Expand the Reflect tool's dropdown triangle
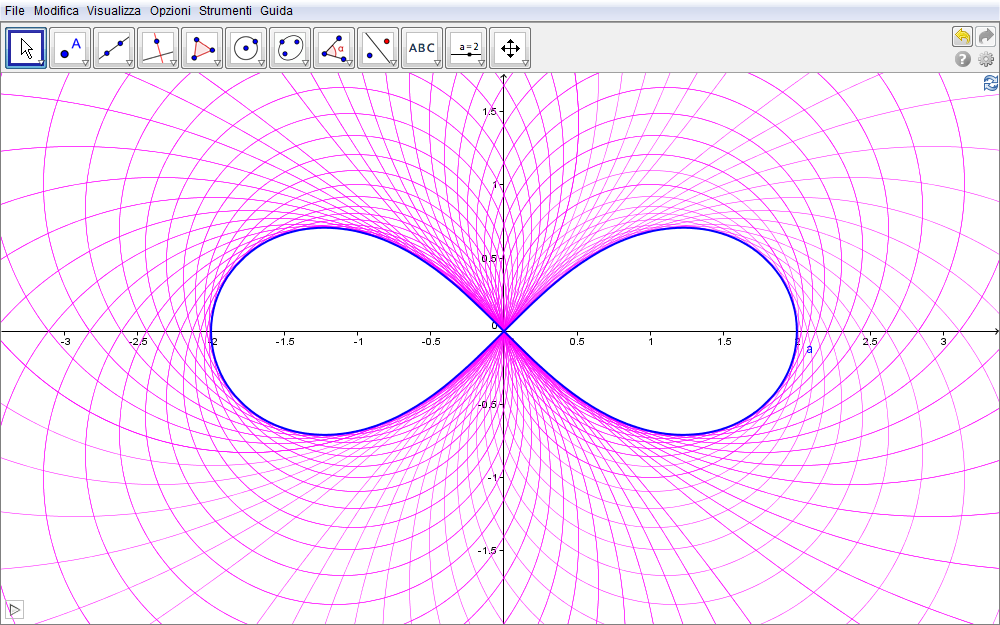This screenshot has width=1000, height=625. click(393, 63)
